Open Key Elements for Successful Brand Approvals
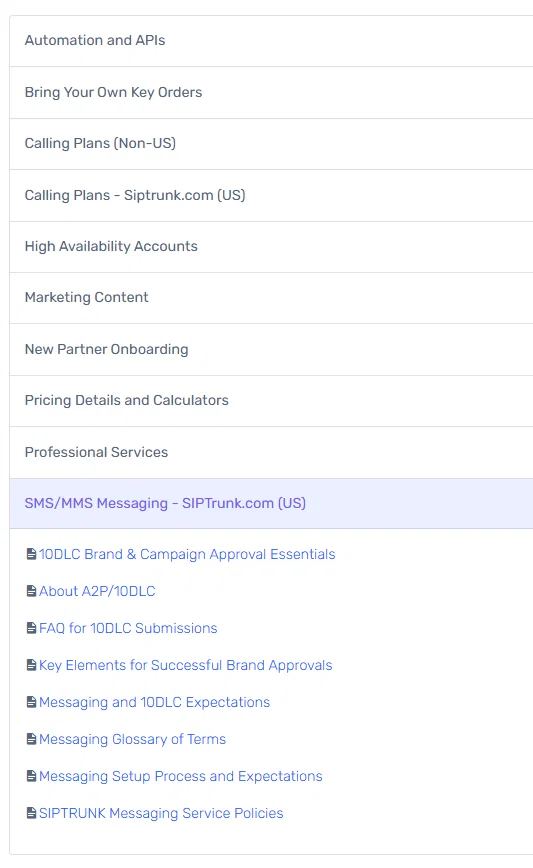This screenshot has width=533, height=868. [186, 665]
